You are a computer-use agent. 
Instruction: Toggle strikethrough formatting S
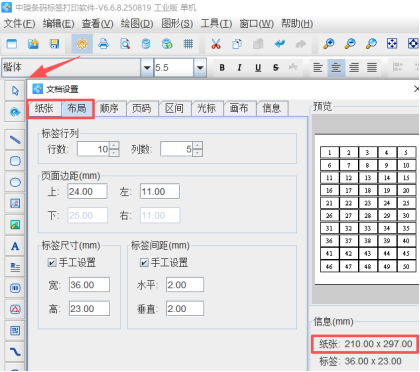point(276,68)
